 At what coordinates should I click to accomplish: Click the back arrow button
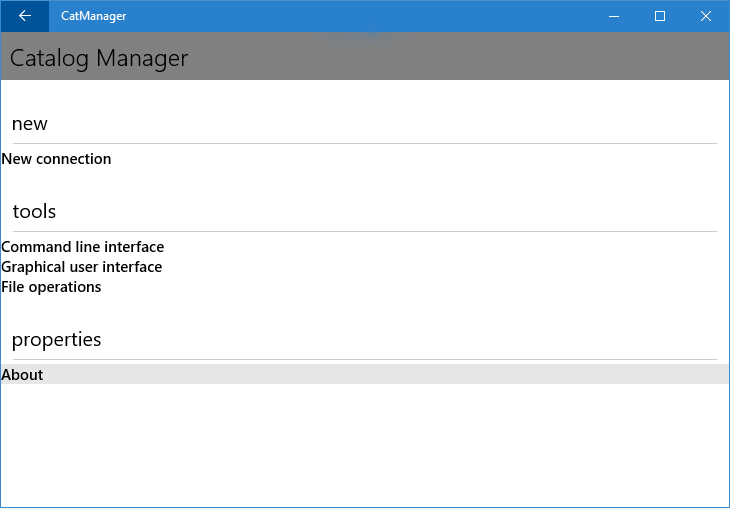[x=24, y=16]
